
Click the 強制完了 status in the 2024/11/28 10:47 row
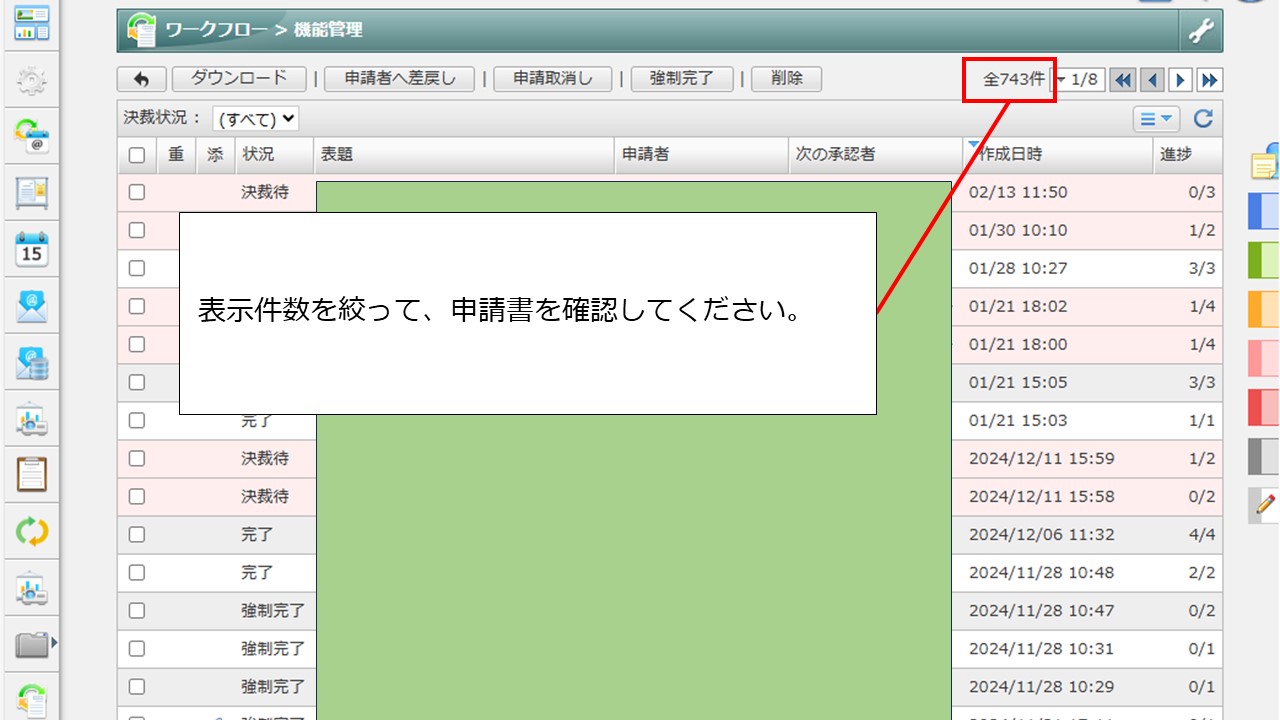point(272,610)
